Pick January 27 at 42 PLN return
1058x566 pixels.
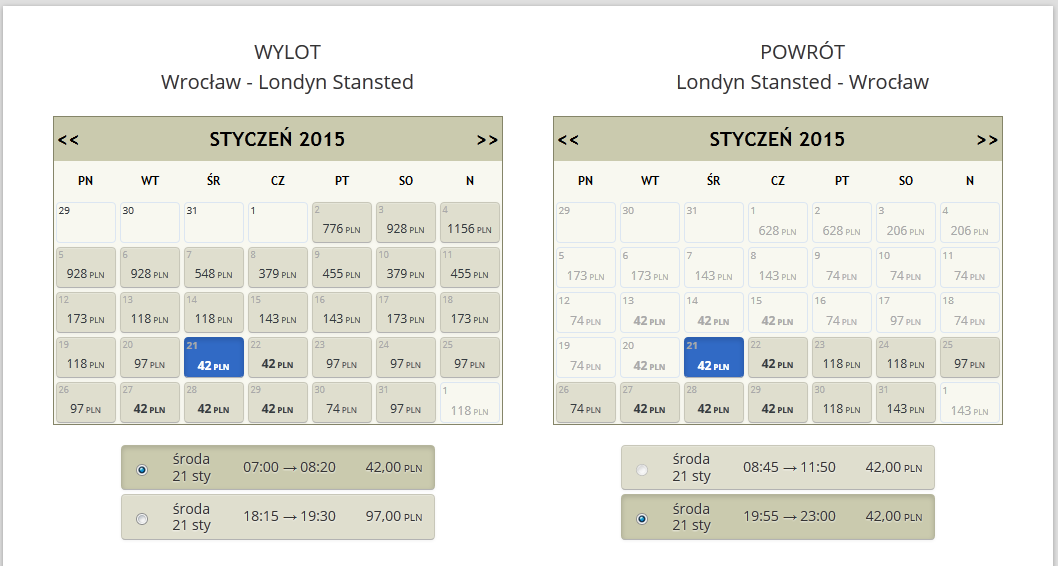(x=649, y=403)
